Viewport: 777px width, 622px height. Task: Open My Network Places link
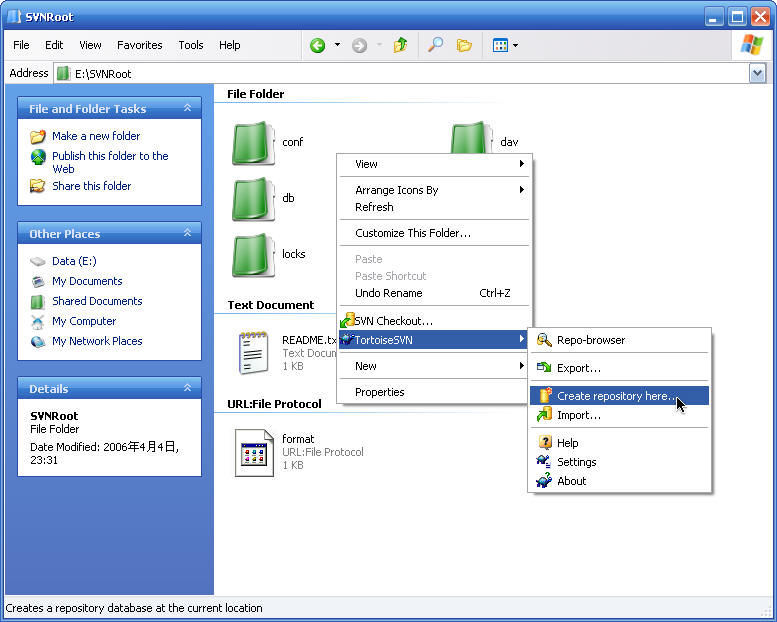[97, 341]
